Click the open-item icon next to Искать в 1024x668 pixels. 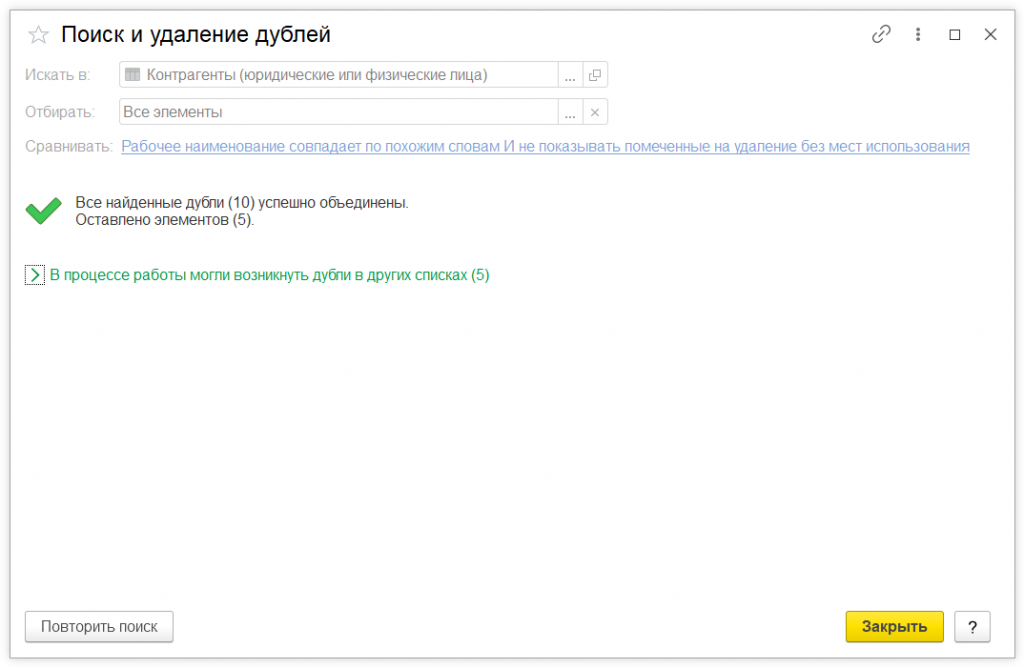(595, 75)
